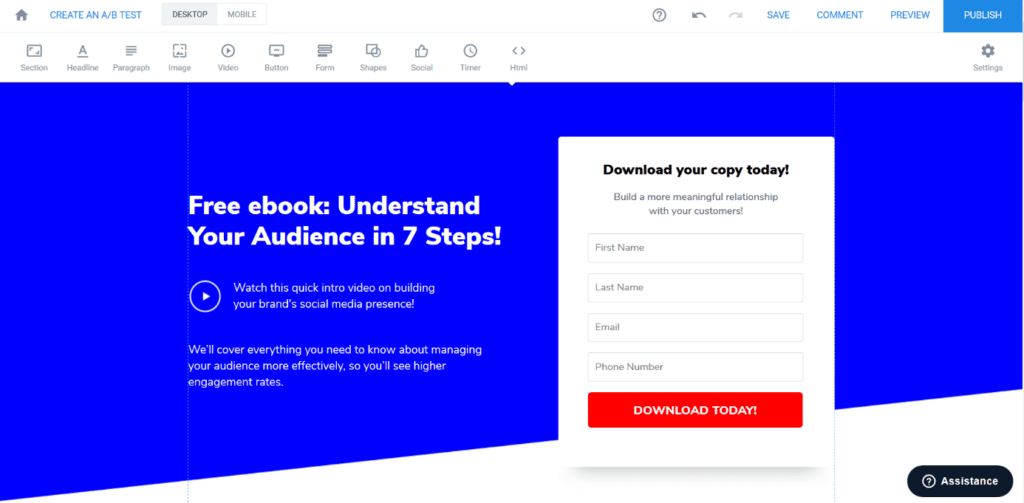This screenshot has height=503, width=1024.
Task: Redo the last change
Action: 735,15
